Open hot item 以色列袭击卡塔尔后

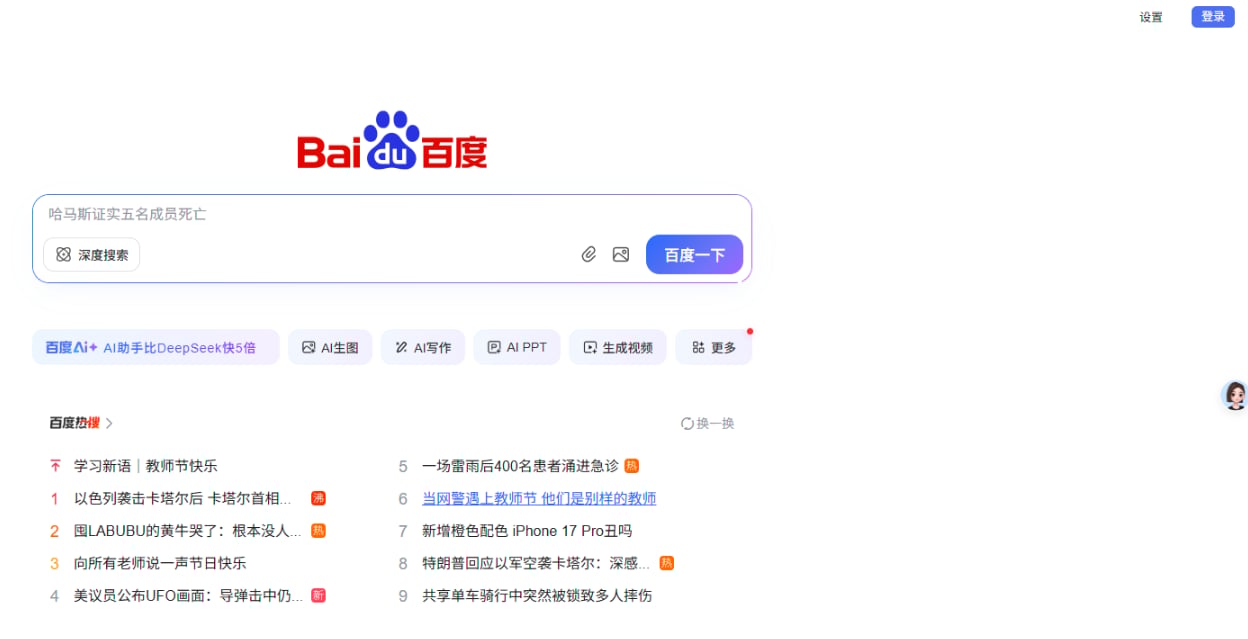point(183,498)
